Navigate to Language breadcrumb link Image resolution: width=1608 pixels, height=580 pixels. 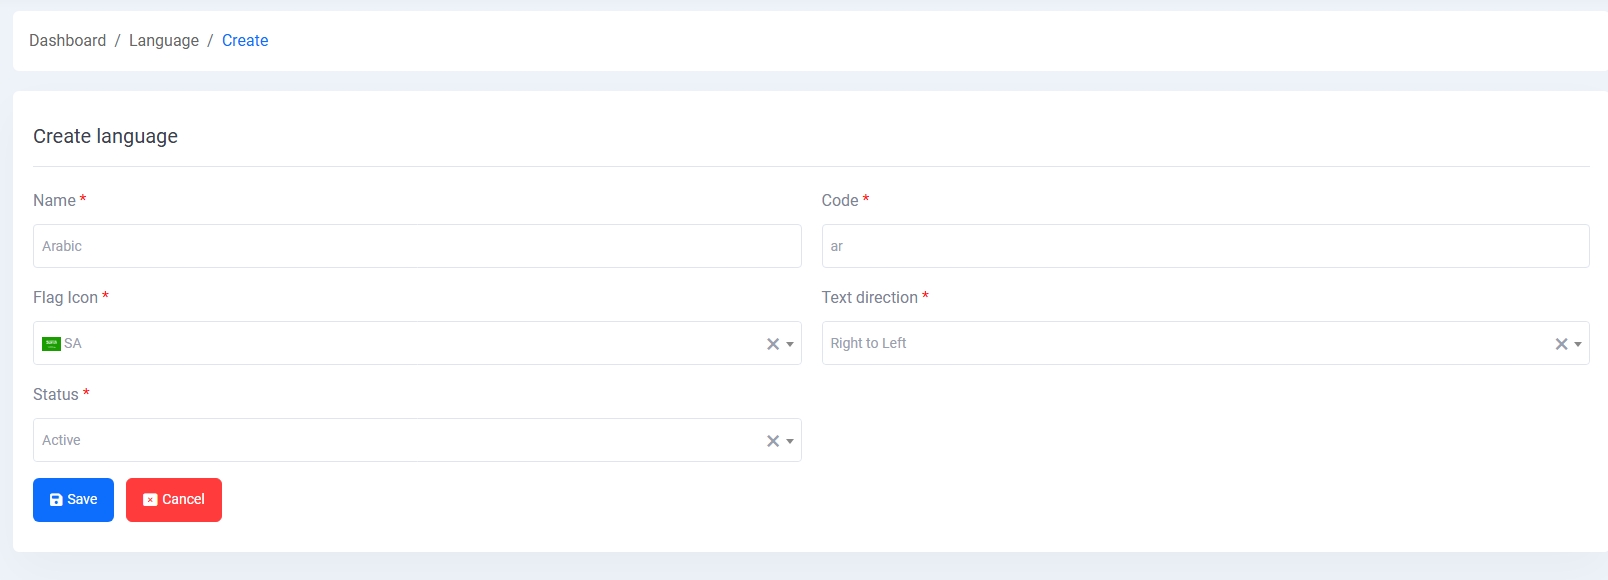click(x=164, y=41)
